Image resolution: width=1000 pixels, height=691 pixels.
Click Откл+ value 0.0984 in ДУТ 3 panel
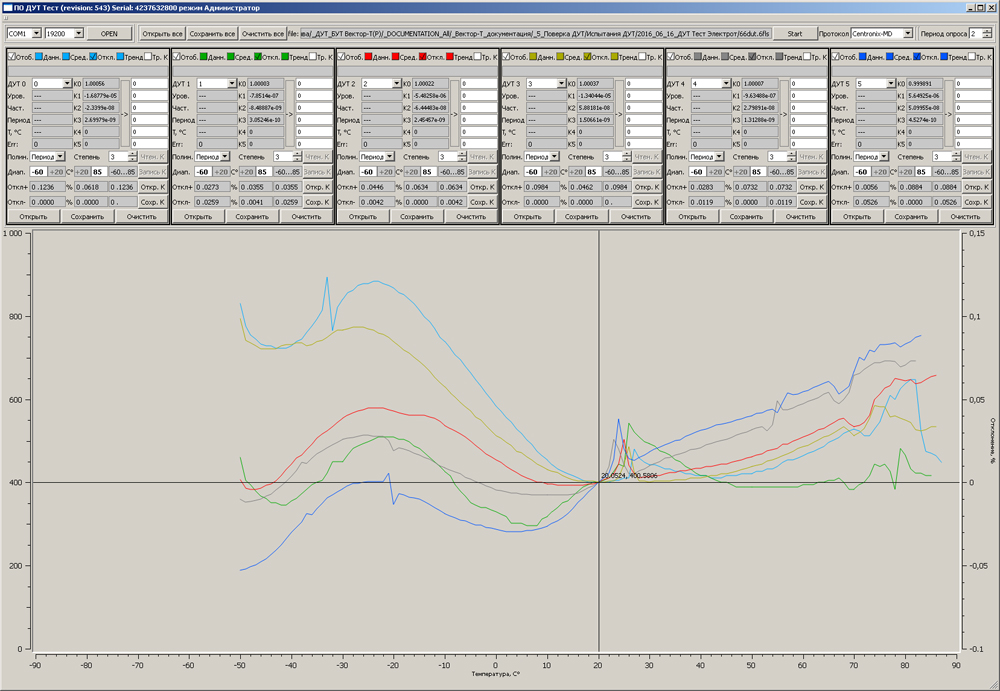pyautogui.click(x=541, y=187)
